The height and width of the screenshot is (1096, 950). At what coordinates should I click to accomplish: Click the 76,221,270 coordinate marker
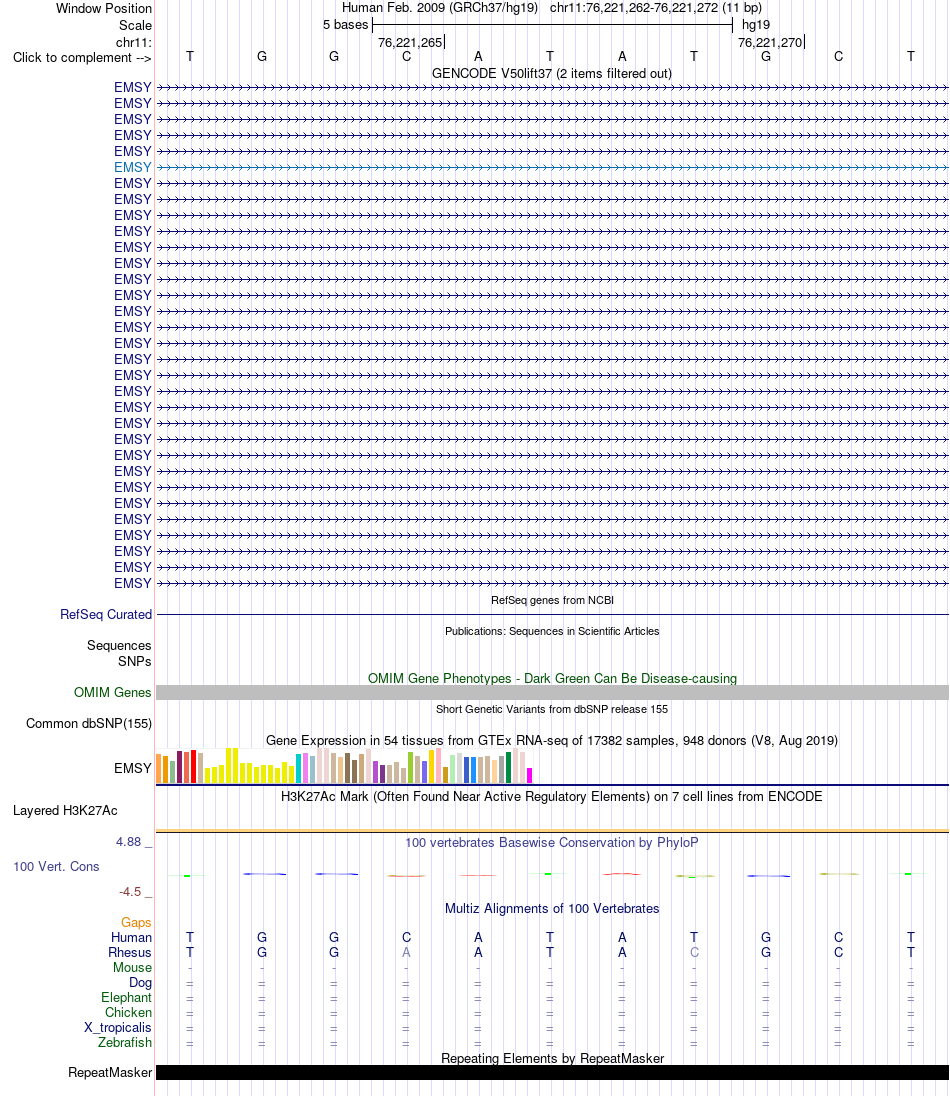pyautogui.click(x=770, y=43)
